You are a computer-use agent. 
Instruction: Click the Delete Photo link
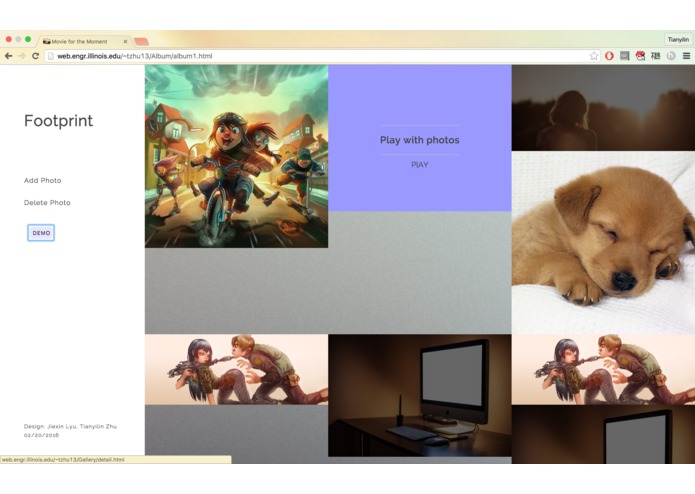tap(47, 202)
